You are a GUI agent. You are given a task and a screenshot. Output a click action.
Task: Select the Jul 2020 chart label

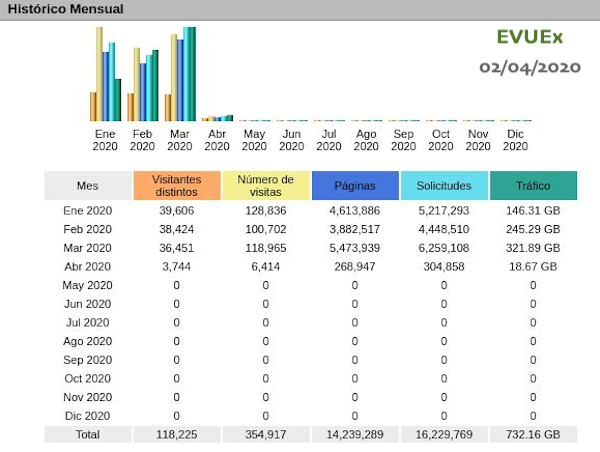(x=329, y=140)
